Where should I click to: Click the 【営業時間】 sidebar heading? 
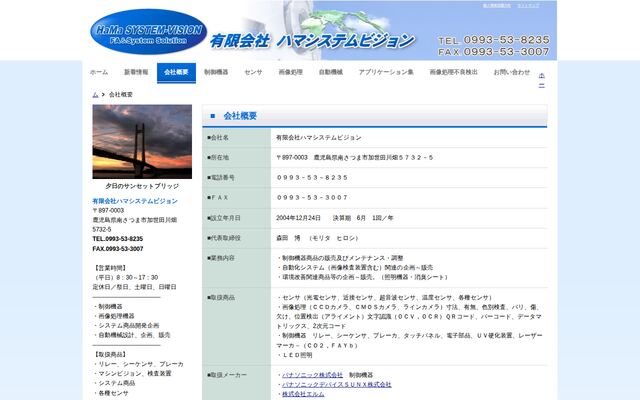(x=110, y=268)
